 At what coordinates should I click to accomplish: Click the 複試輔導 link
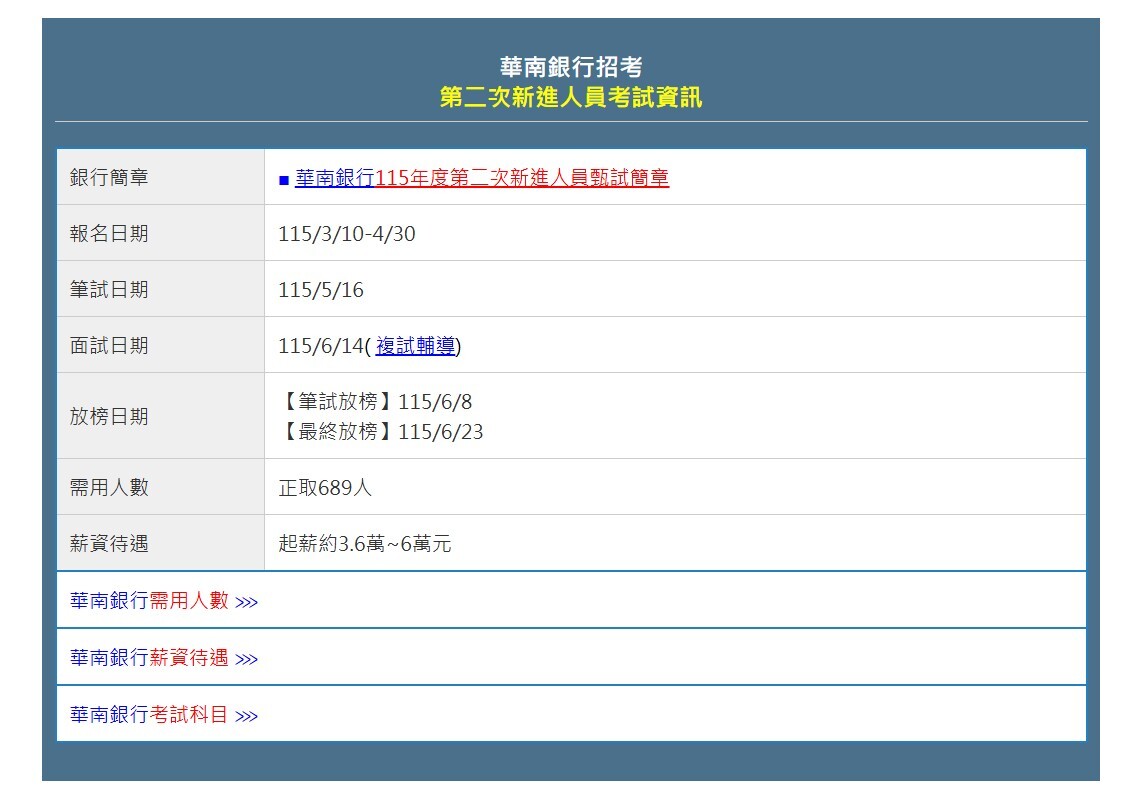[x=415, y=346]
